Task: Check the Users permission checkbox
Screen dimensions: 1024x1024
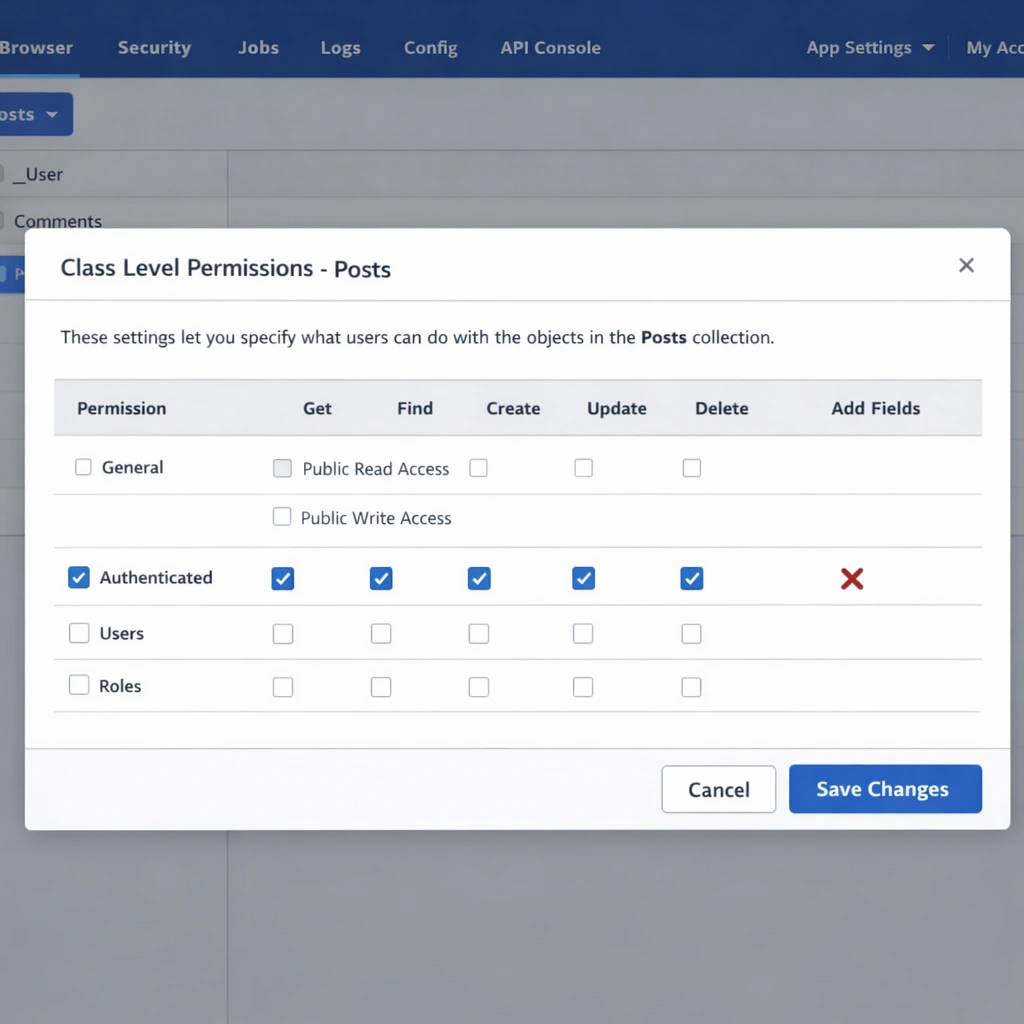Action: click(x=79, y=633)
